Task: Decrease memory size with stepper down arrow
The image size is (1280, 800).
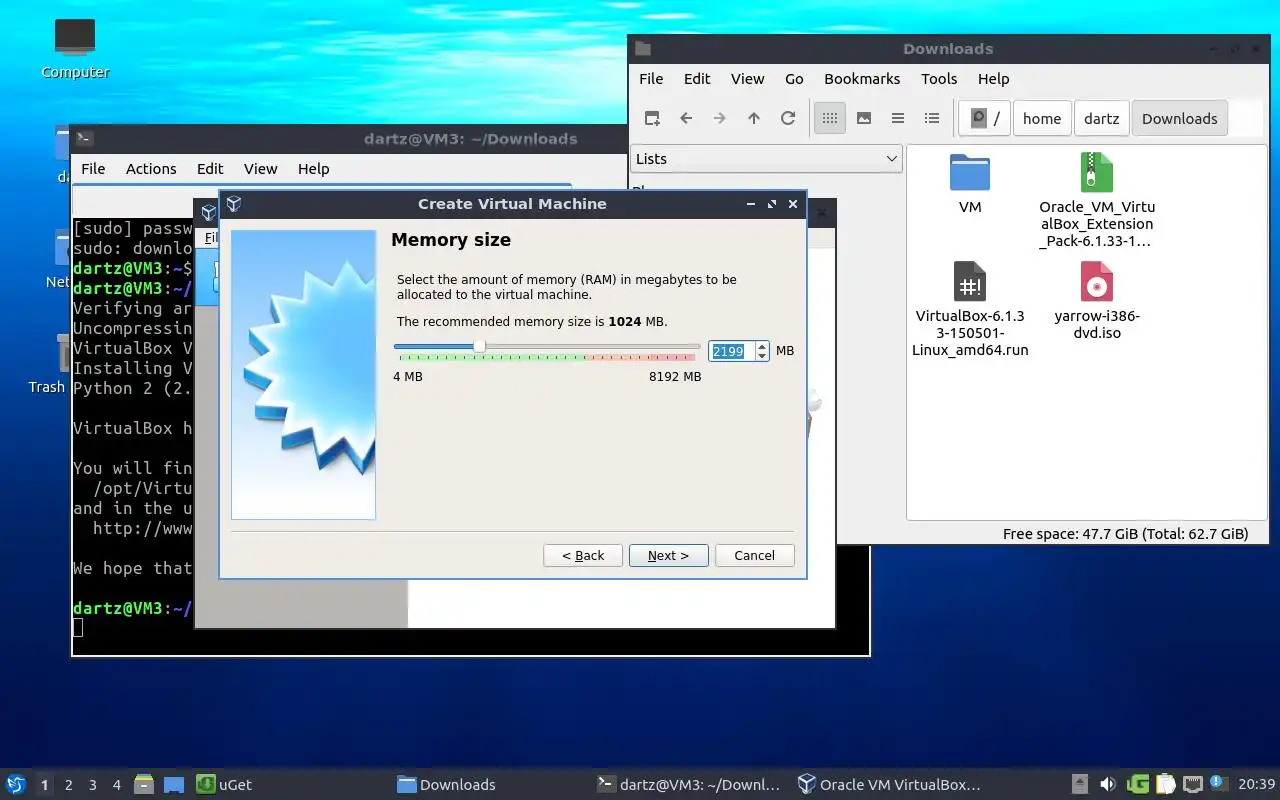Action: click(762, 356)
